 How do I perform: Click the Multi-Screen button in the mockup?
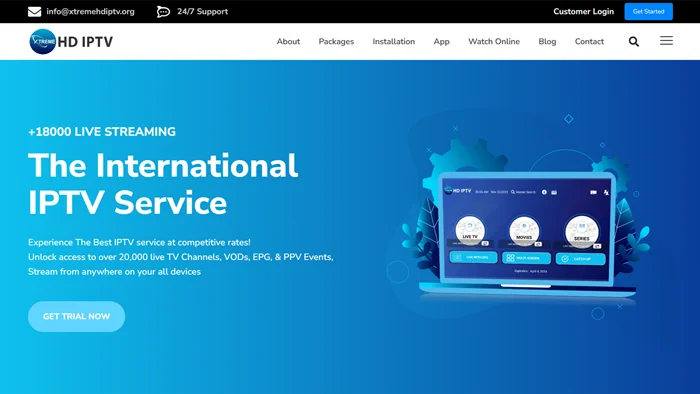point(526,258)
